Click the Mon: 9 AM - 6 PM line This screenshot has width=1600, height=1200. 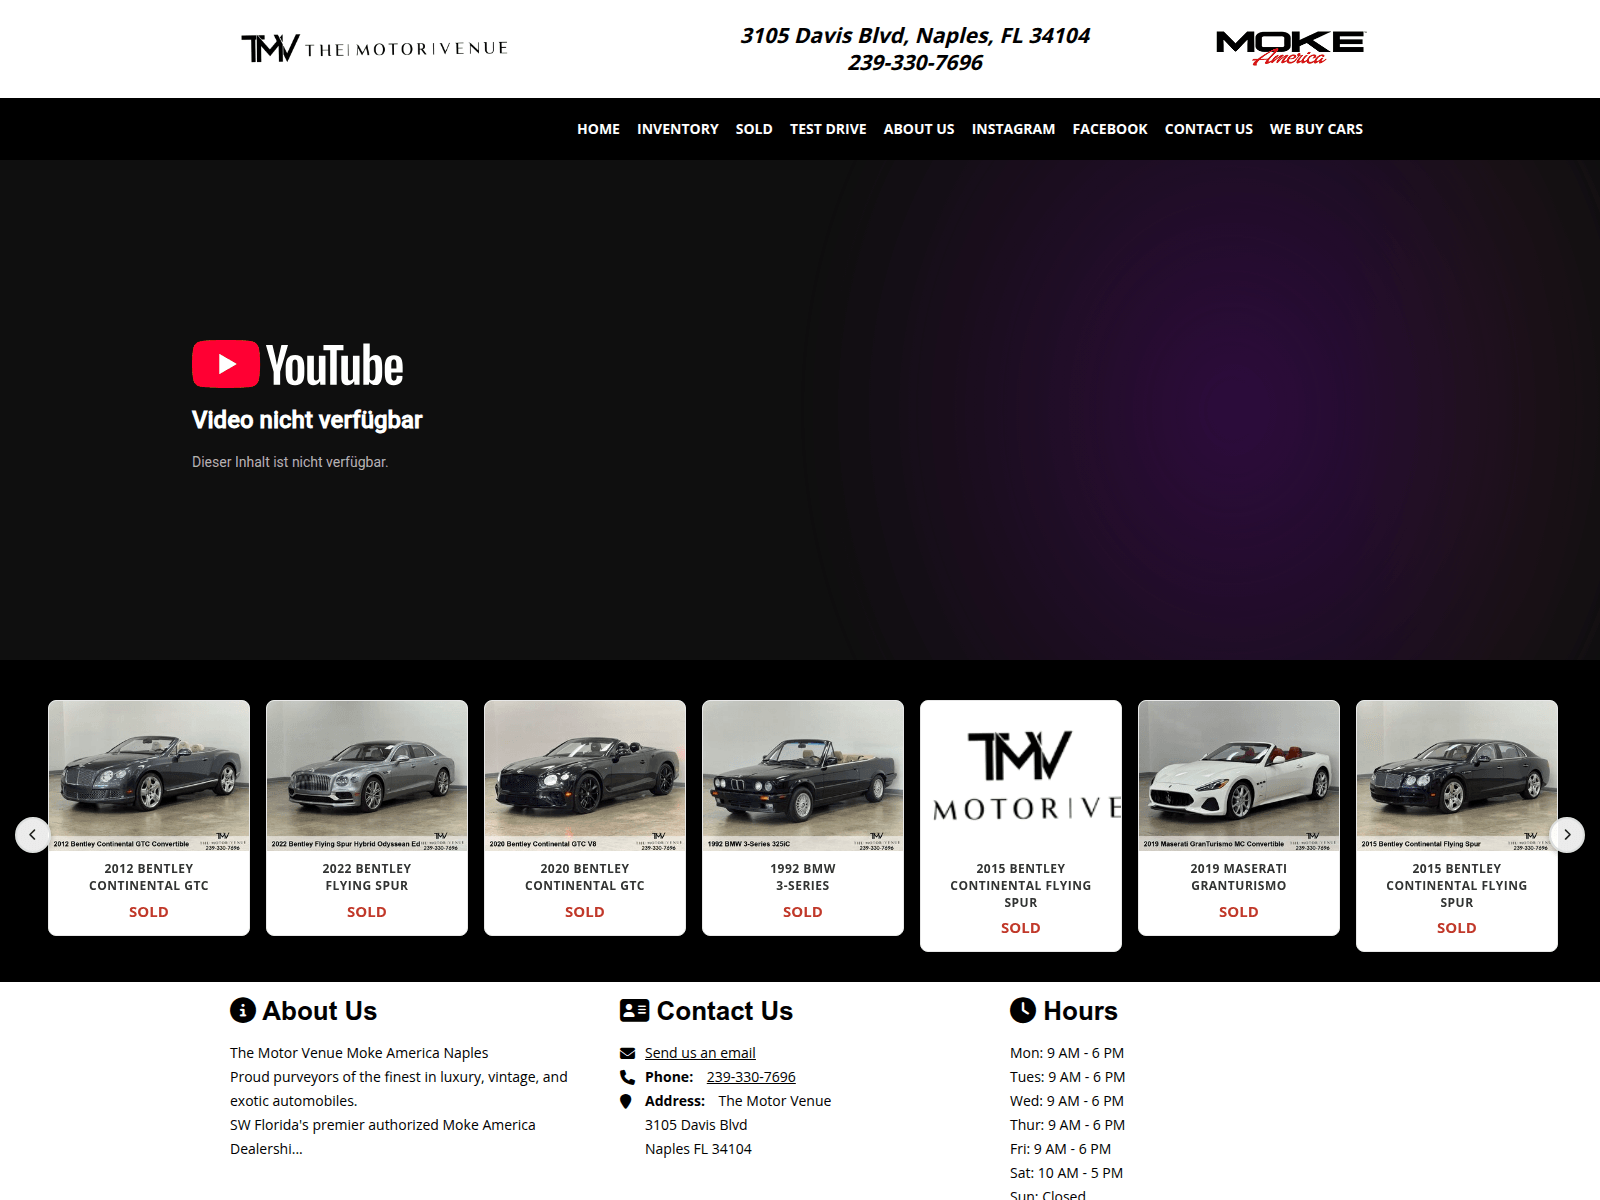(x=1067, y=1053)
